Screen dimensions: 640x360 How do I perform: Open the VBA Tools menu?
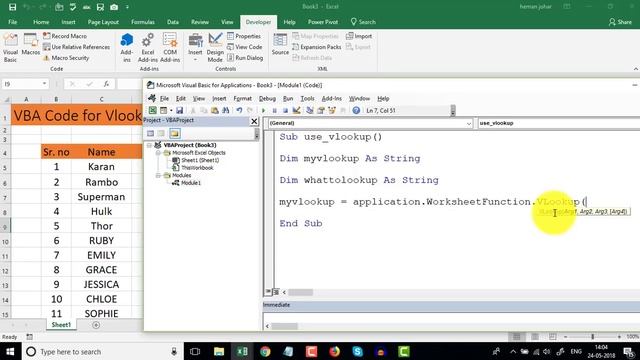tap(307, 98)
